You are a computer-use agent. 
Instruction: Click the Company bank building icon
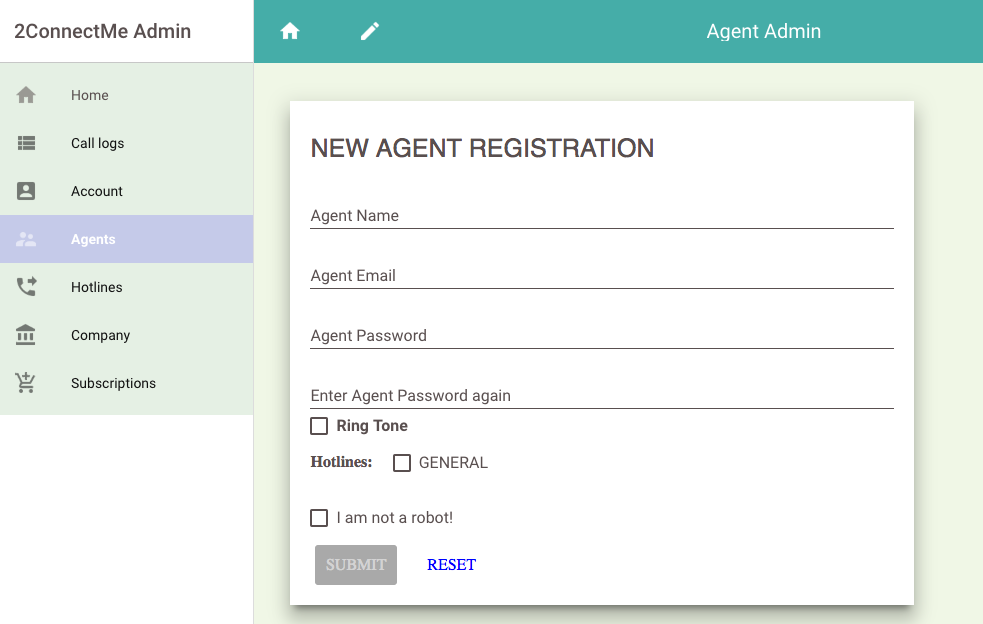(x=27, y=335)
